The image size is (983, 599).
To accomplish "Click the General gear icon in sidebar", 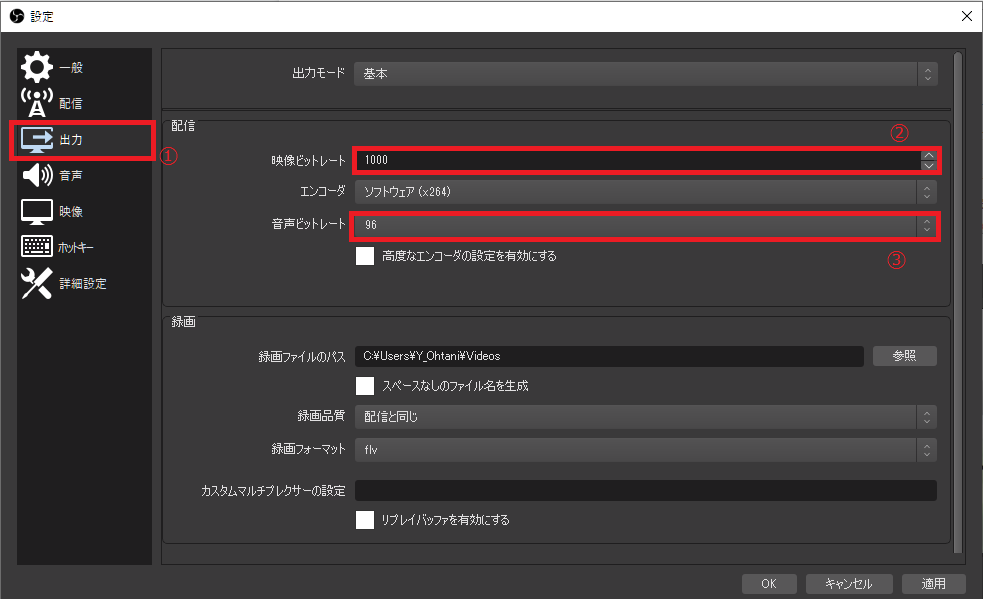I will 37,67.
